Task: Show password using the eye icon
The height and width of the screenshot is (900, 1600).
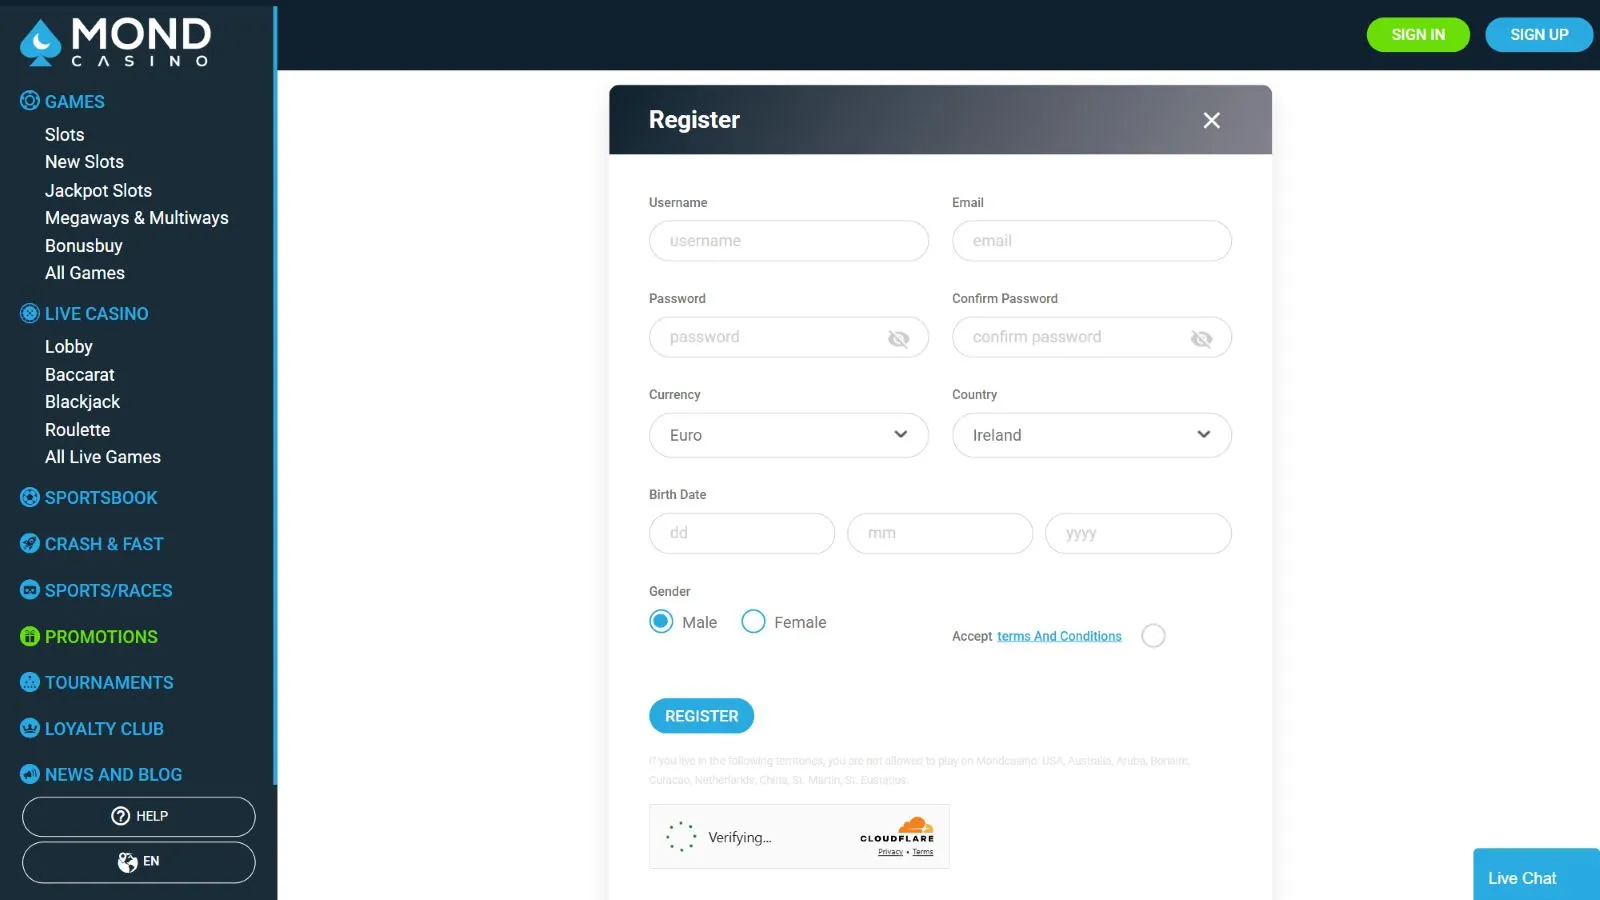Action: point(898,339)
